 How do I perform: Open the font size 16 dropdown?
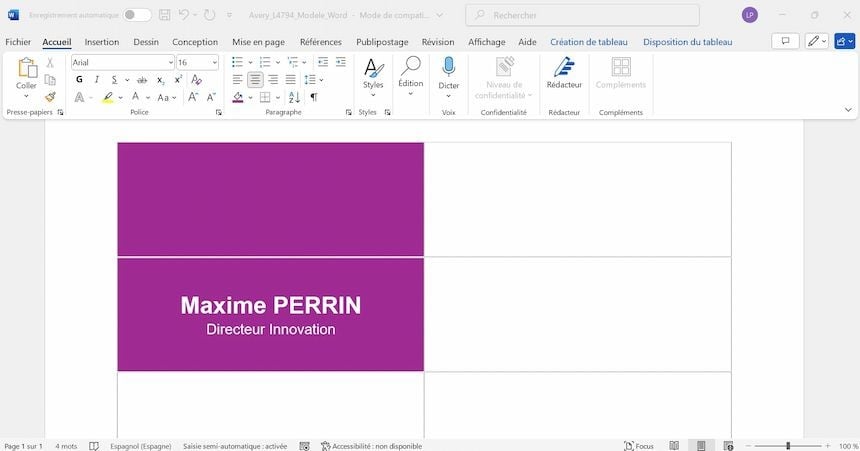point(214,63)
